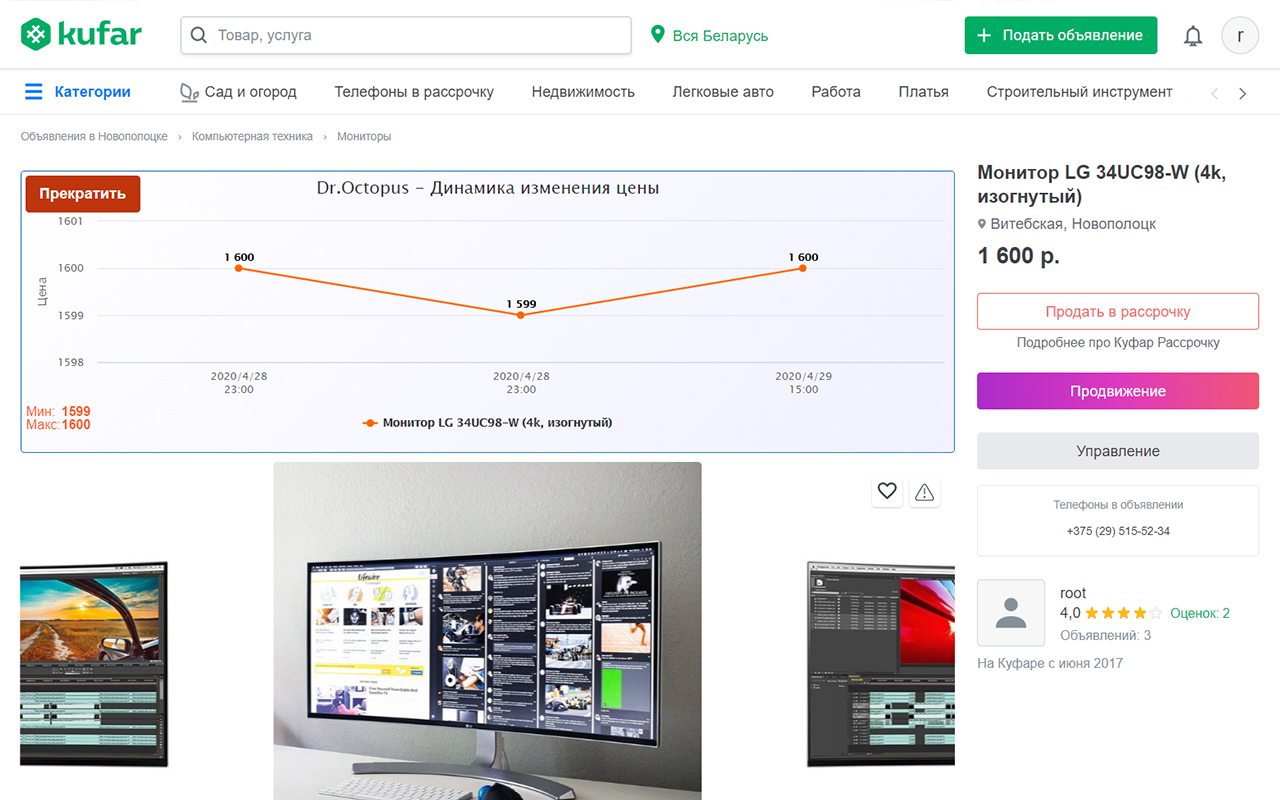Report the listing with warning icon
Viewport: 1280px width, 800px height.
pos(925,491)
